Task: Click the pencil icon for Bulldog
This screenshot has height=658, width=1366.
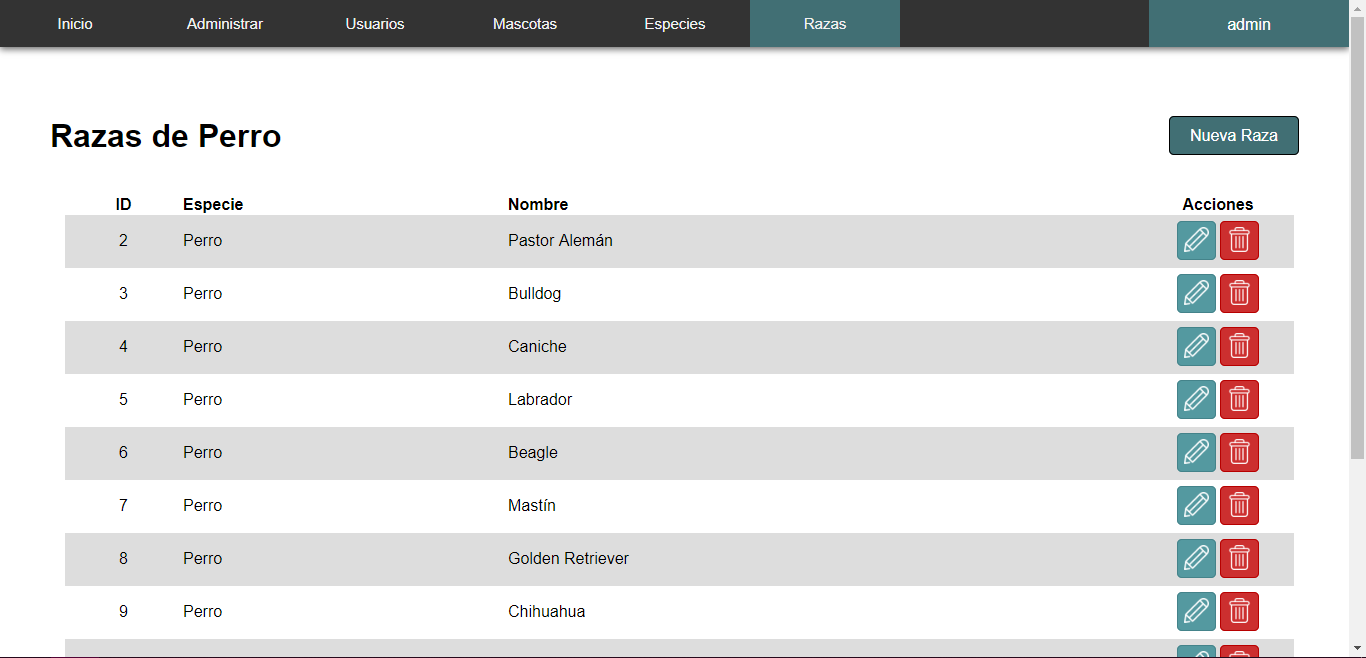Action: [x=1196, y=293]
